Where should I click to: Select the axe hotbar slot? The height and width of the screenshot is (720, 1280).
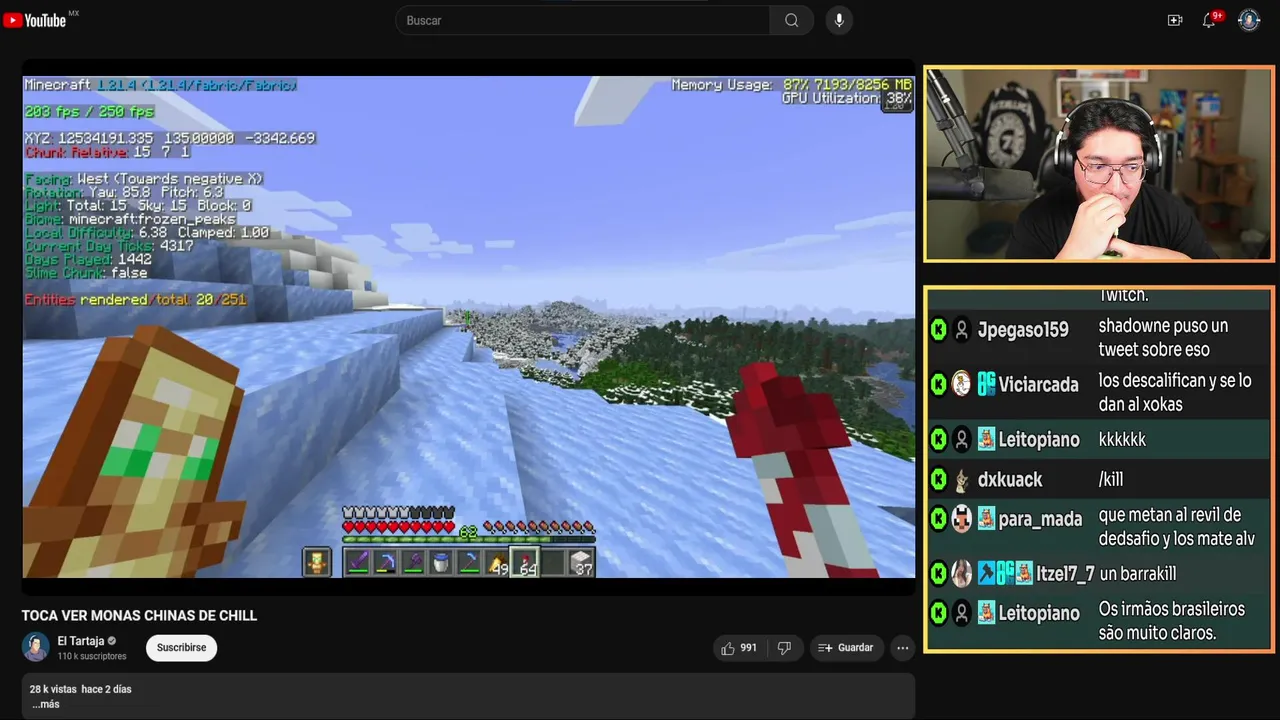[x=413, y=562]
